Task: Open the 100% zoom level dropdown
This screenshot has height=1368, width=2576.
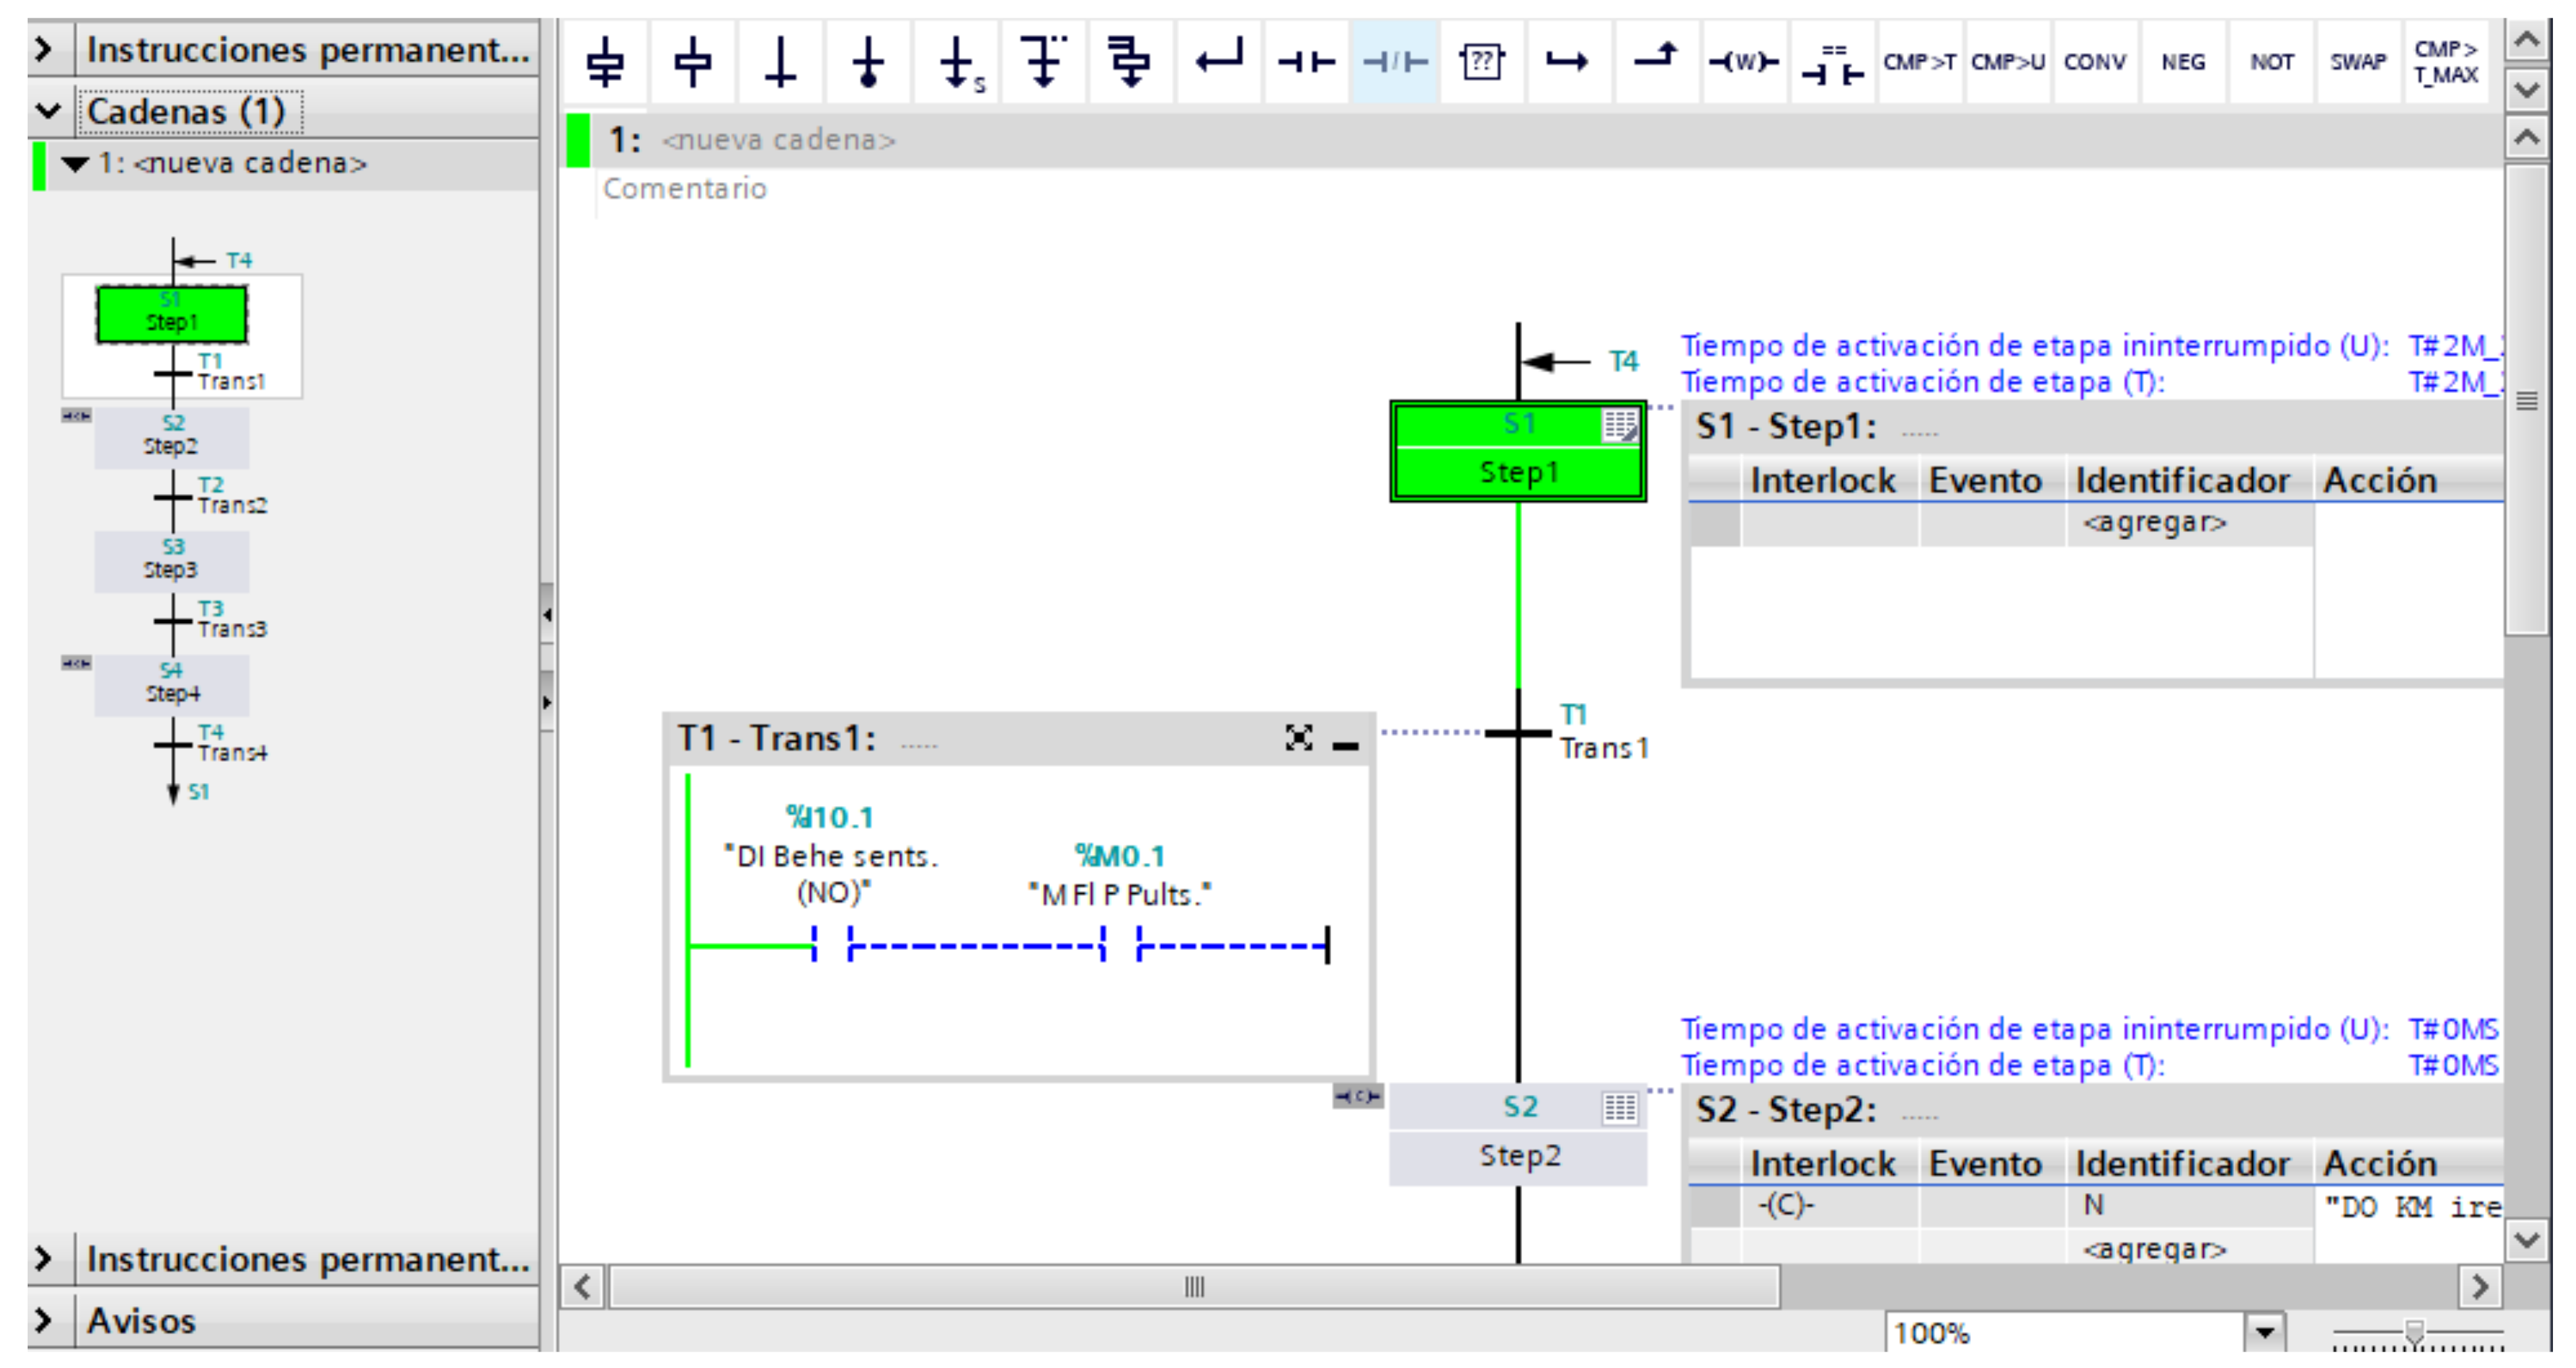Action: 2264,1332
